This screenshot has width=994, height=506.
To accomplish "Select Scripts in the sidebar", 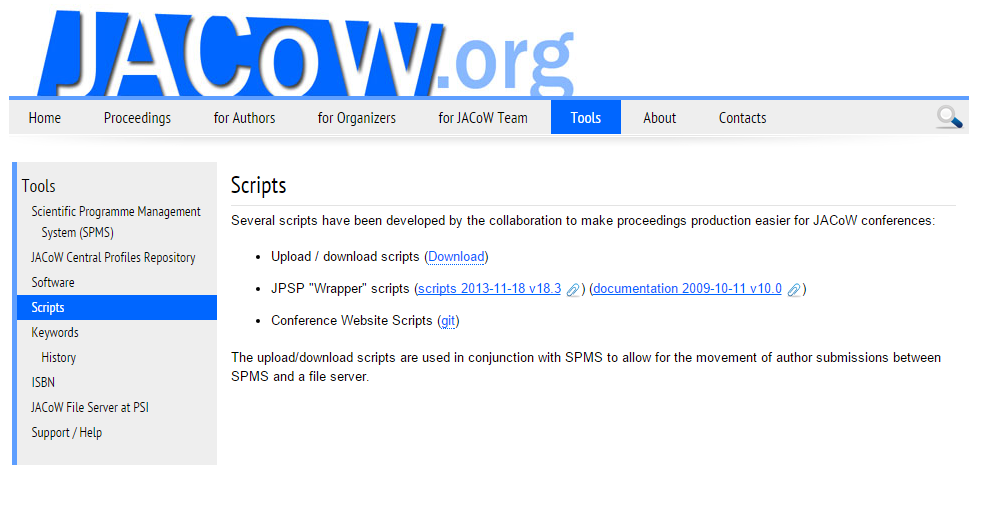I will tap(117, 308).
